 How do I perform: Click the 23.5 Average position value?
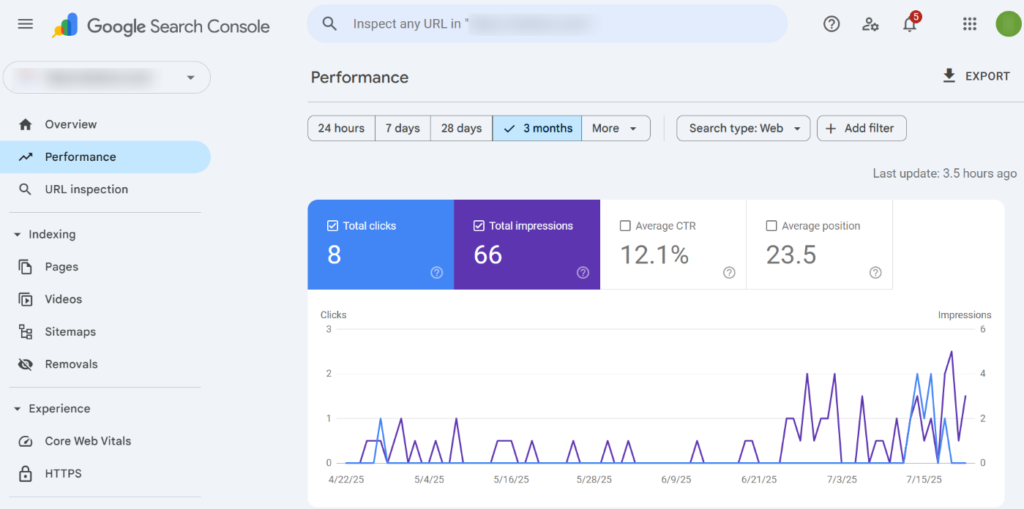[791, 255]
